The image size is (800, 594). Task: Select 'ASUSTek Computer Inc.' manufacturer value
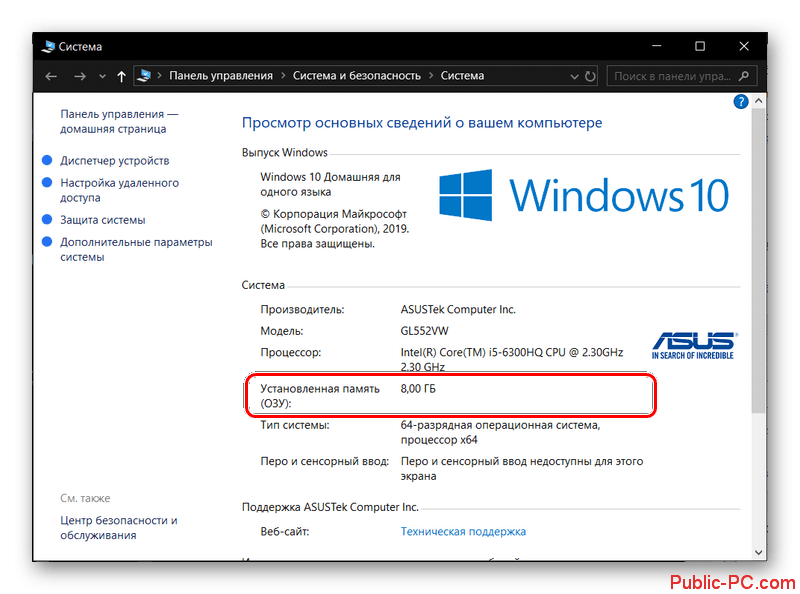click(458, 309)
